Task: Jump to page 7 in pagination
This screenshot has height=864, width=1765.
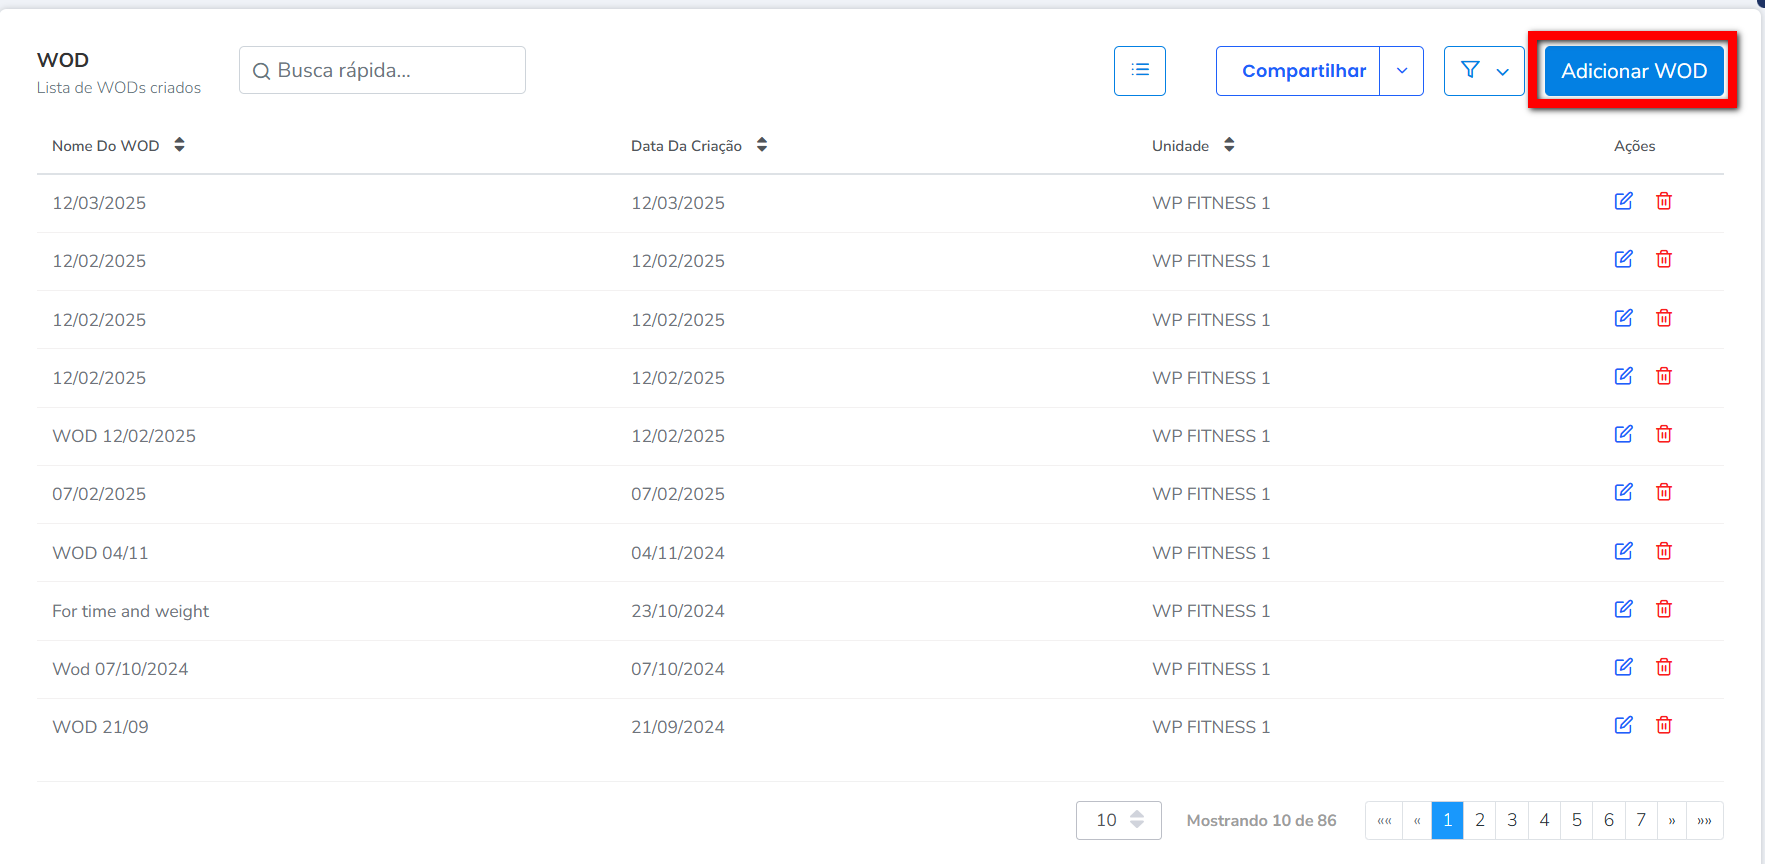Action: (1640, 820)
